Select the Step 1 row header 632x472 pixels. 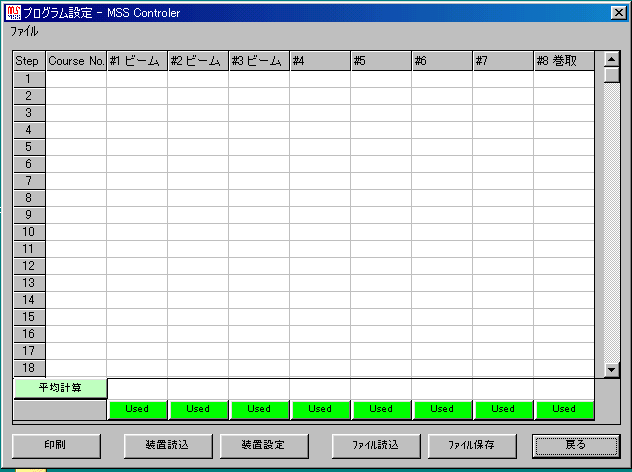(29, 79)
